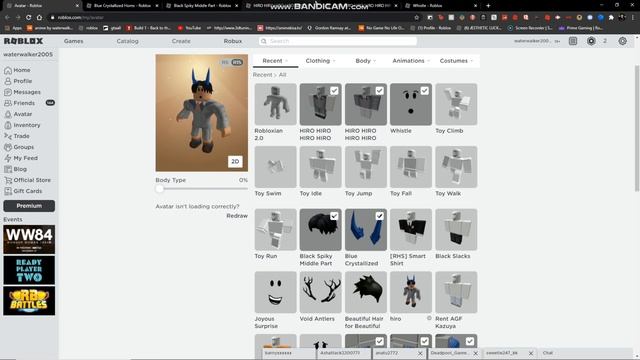Viewport: 640px width, 360px height.
Task: Open Official Store from the sidebar
Action: 27,180
